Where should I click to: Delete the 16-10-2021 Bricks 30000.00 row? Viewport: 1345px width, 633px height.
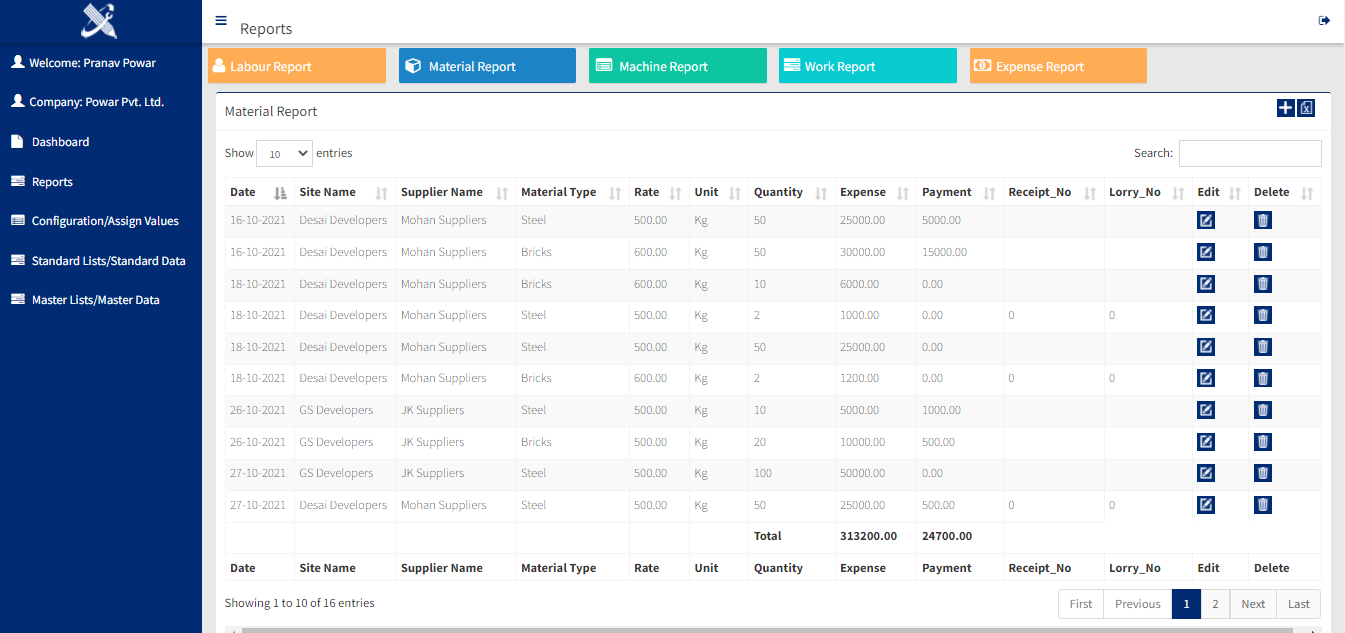pos(1263,252)
